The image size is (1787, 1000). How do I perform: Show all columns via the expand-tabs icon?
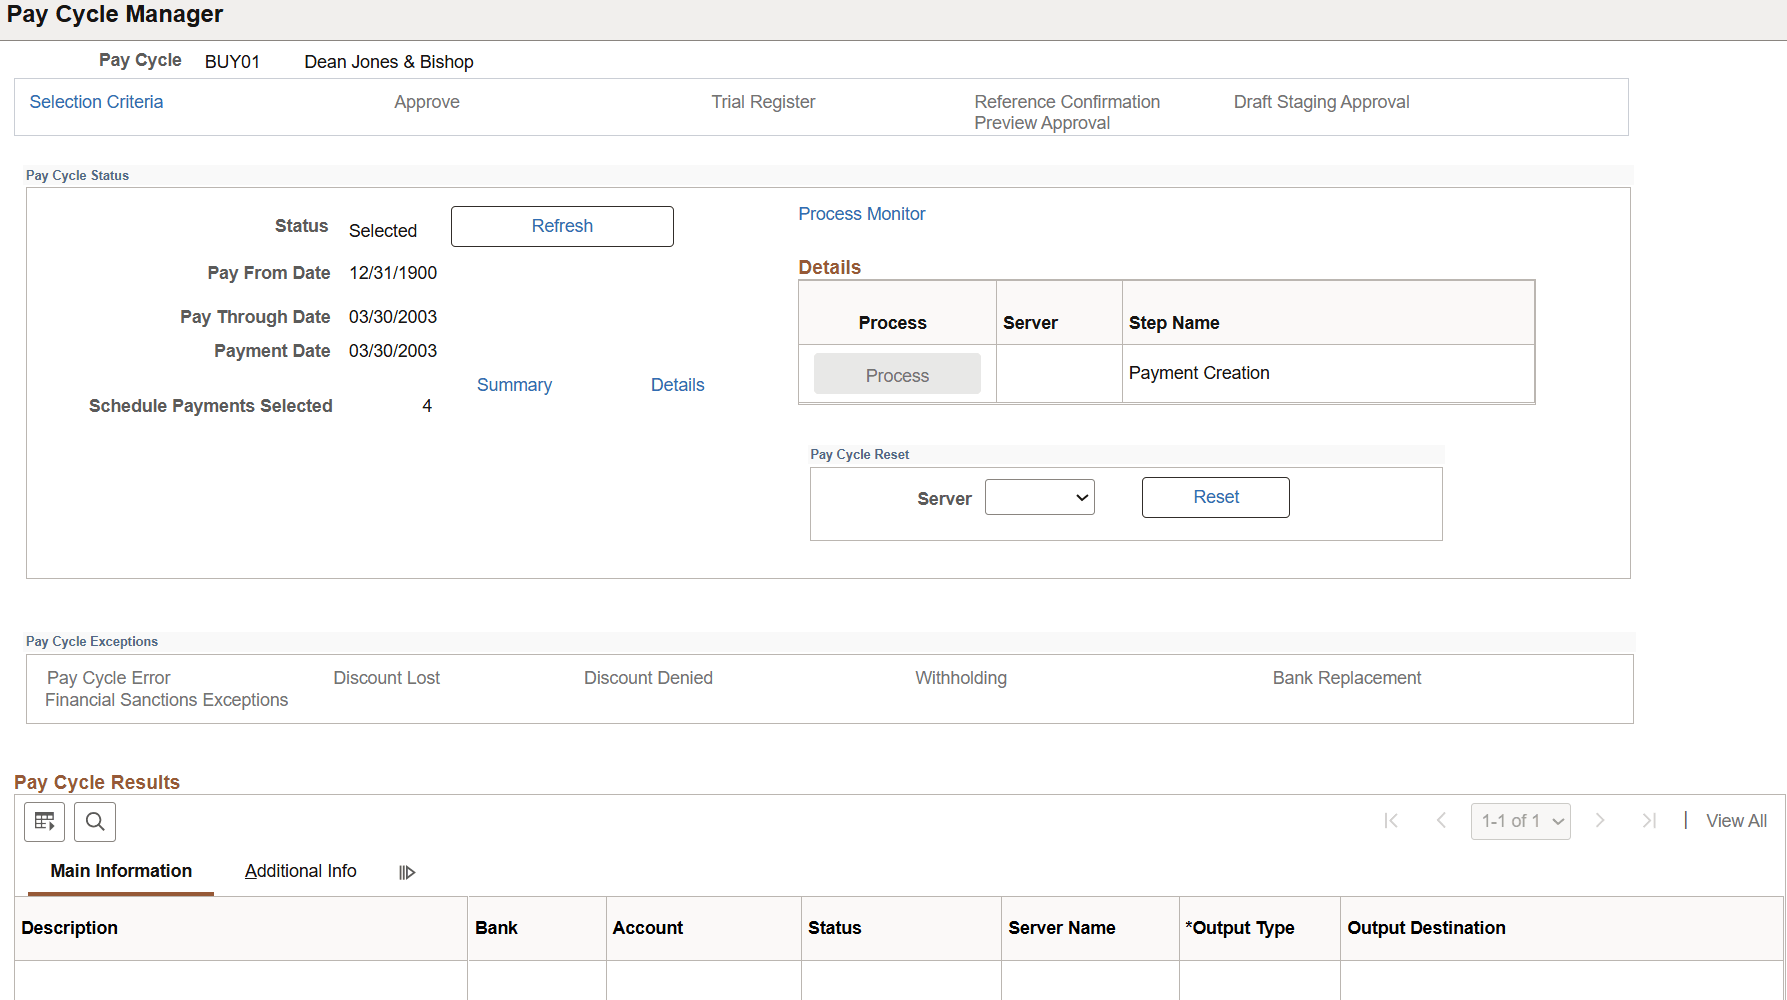406,871
